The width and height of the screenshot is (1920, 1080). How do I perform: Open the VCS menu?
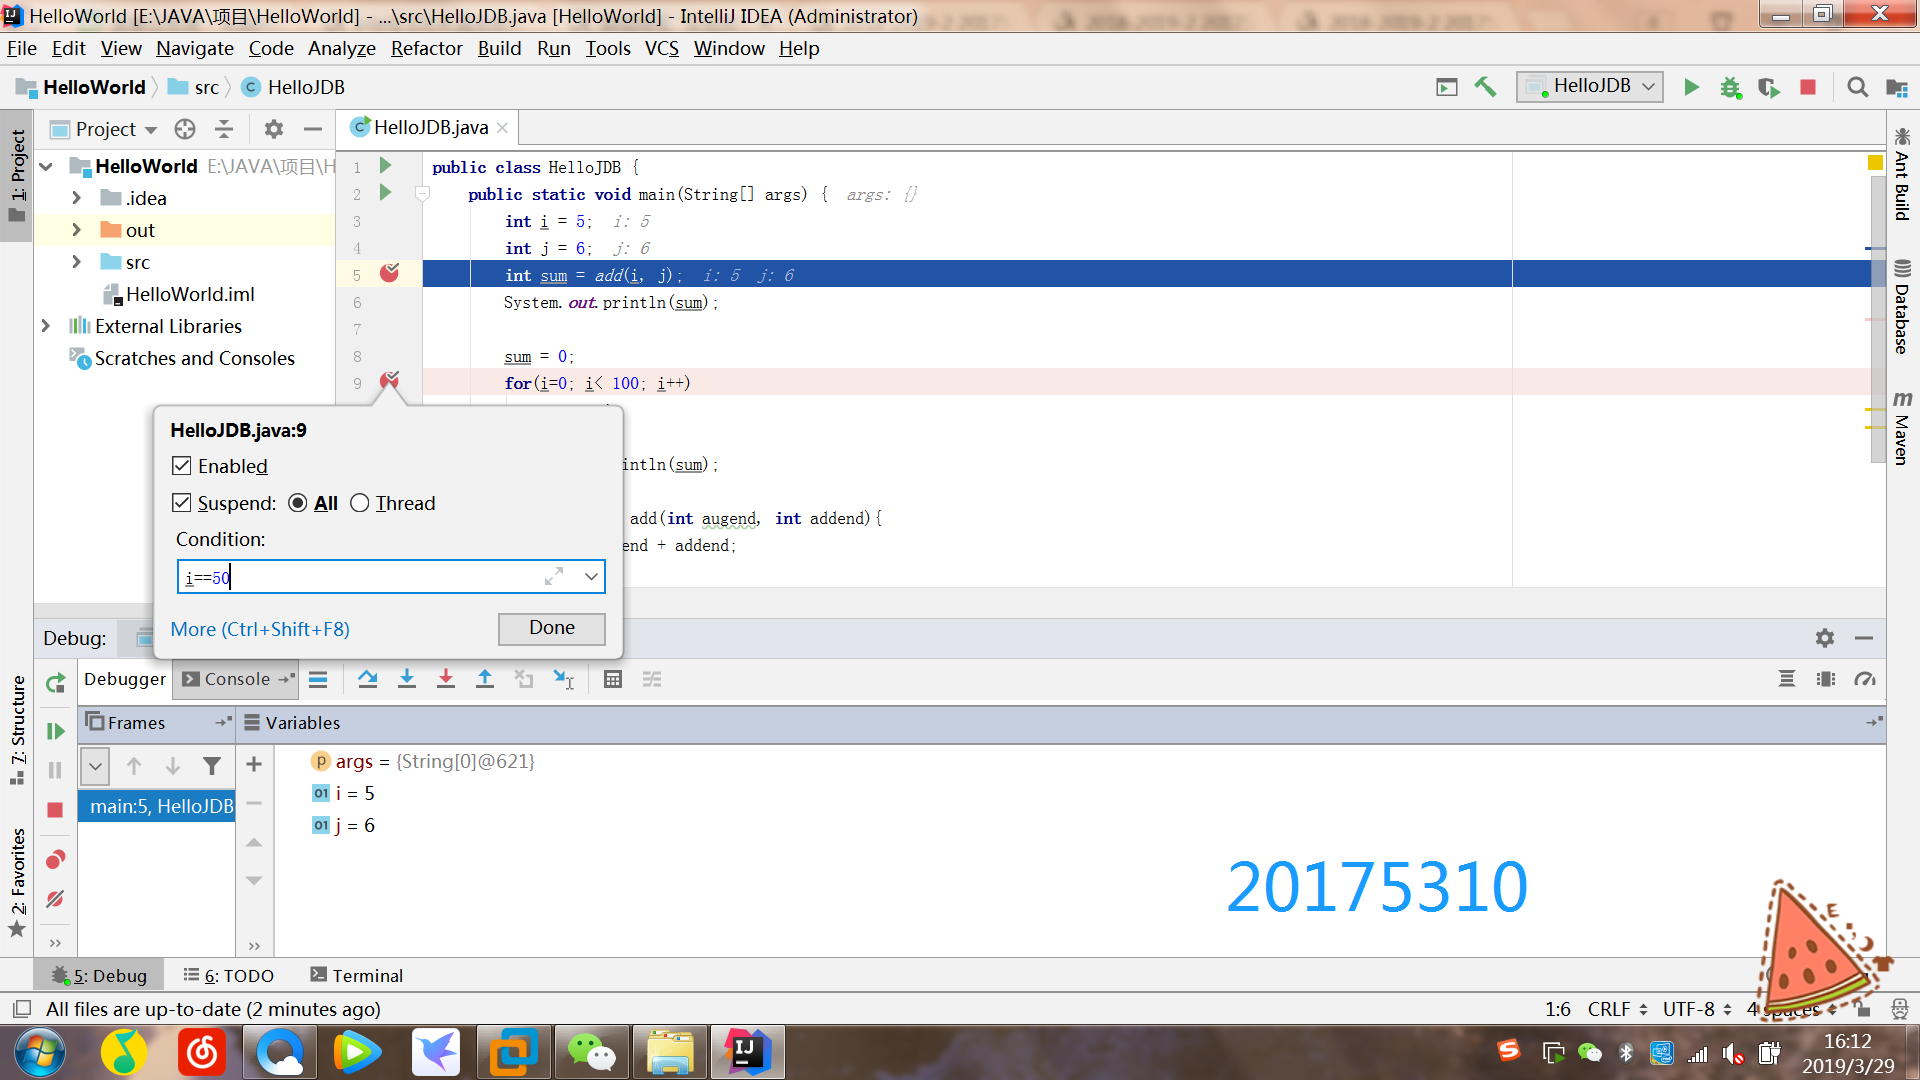coord(661,48)
